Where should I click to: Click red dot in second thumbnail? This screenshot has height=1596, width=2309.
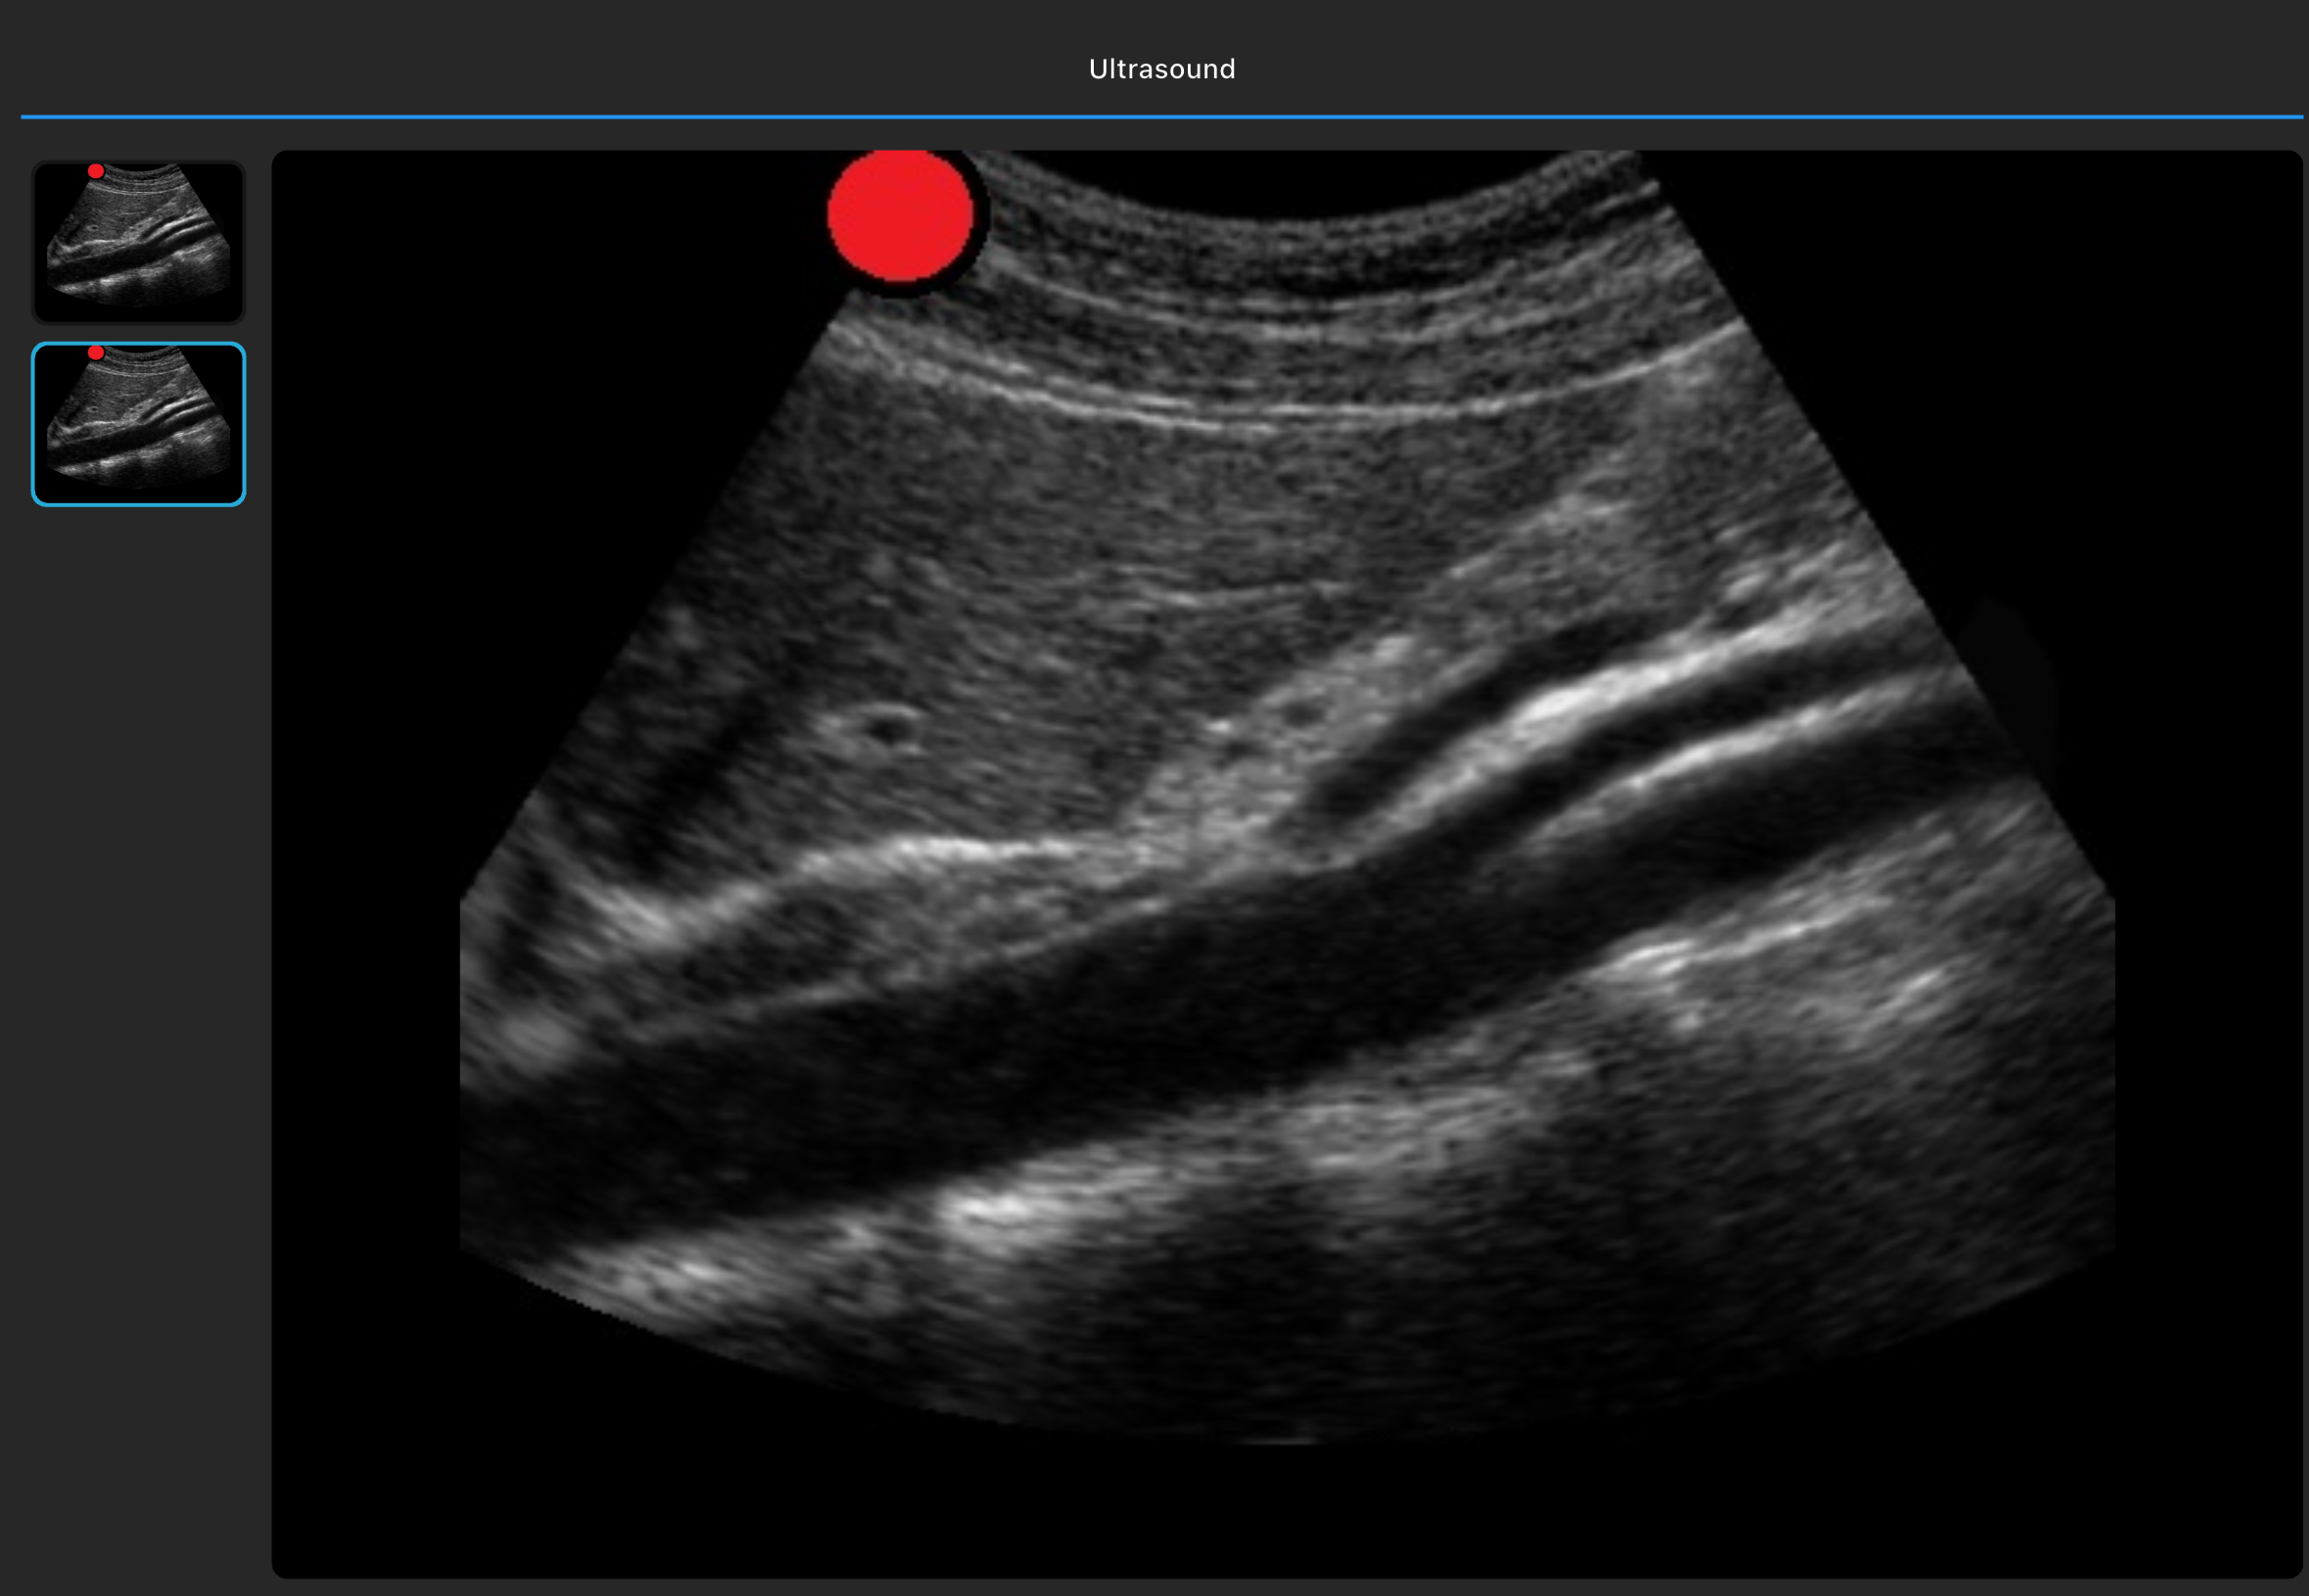(x=96, y=353)
